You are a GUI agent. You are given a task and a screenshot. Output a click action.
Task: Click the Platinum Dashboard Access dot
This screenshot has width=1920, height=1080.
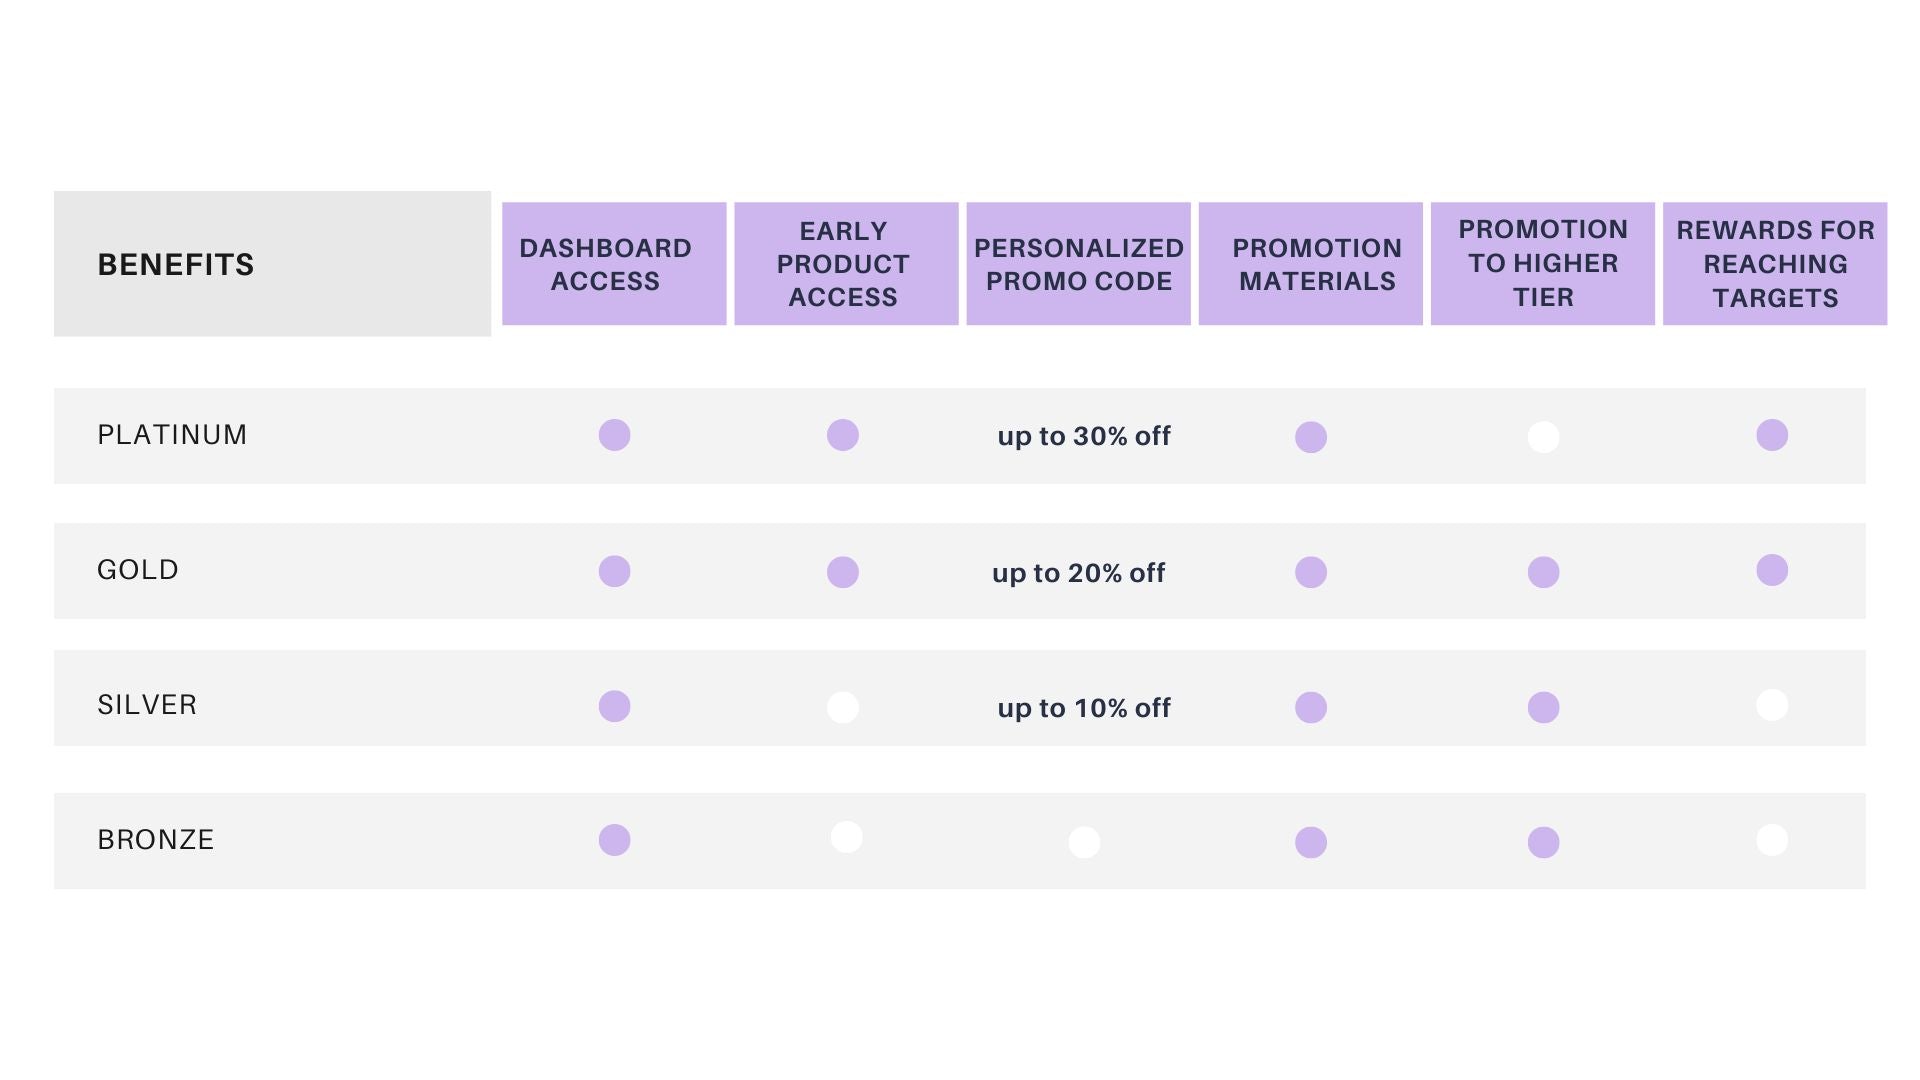point(614,435)
